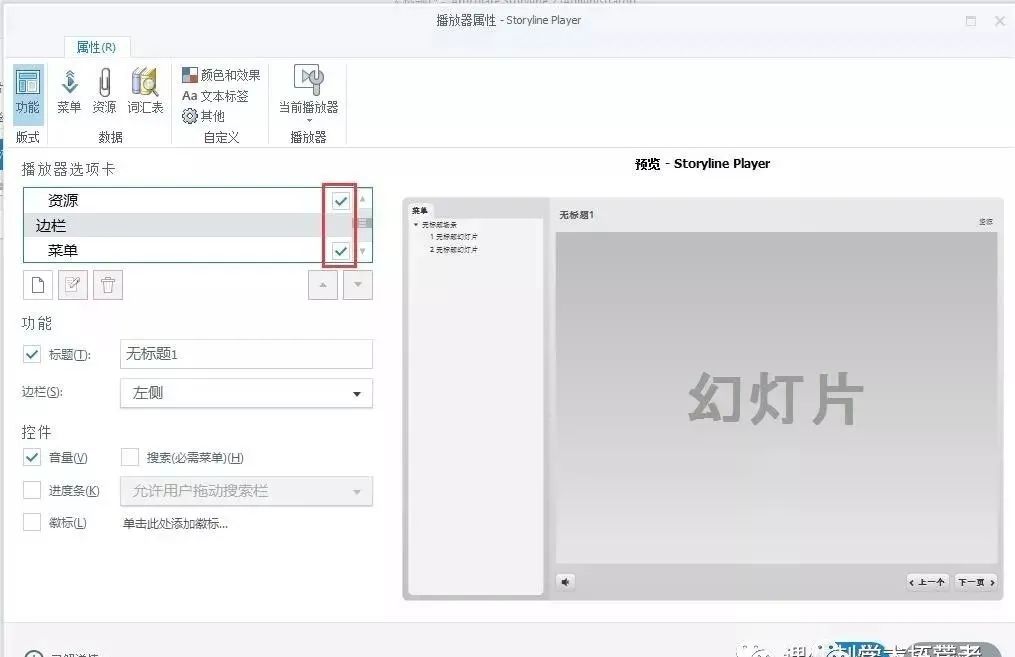The height and width of the screenshot is (657, 1015).
Task: Collapse 无标题场景 tree node in preview
Action: 416,225
